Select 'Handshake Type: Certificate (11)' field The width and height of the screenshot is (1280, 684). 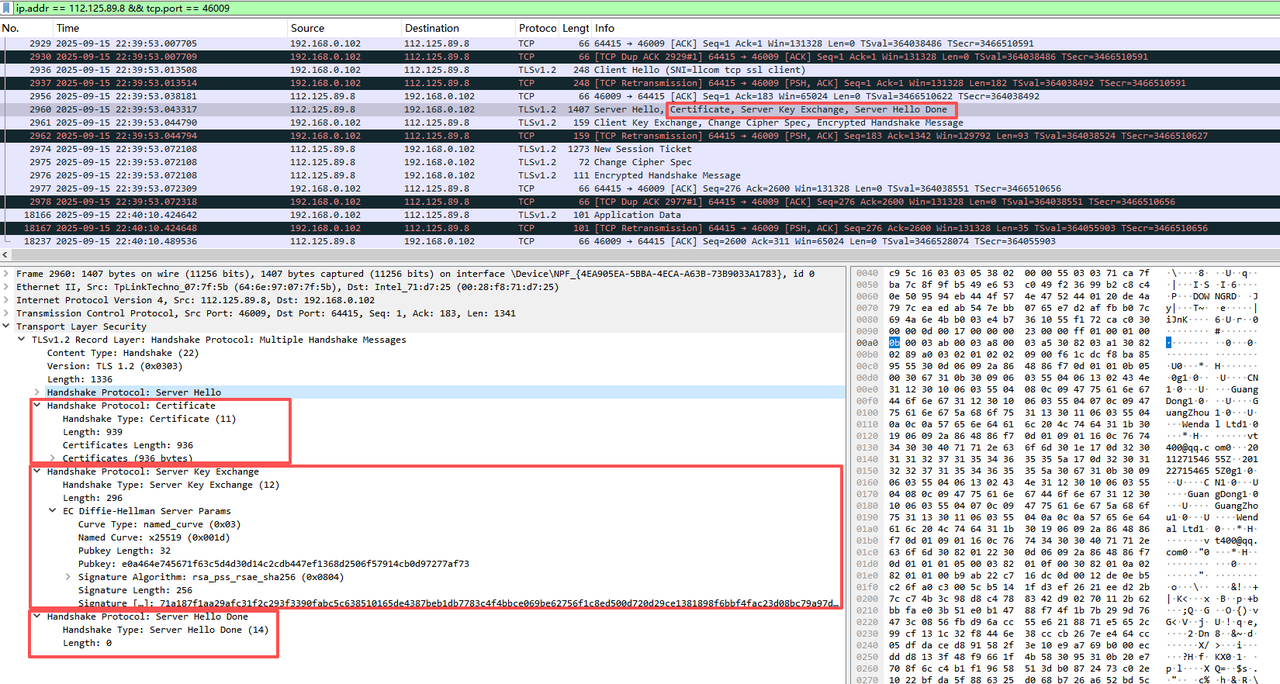(x=149, y=419)
